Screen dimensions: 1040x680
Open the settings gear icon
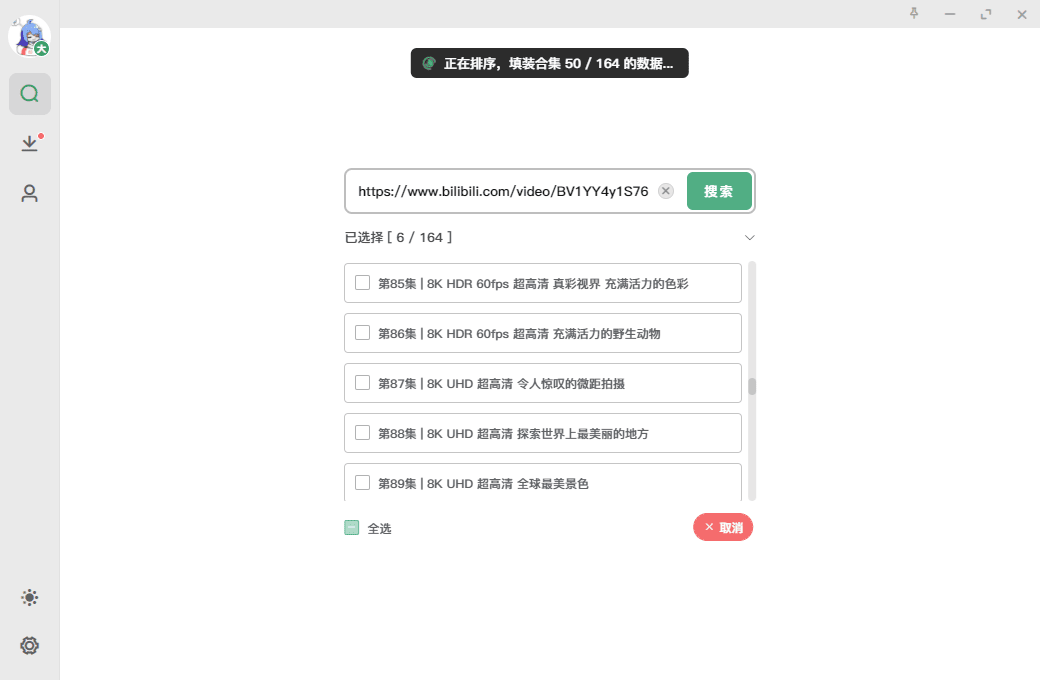click(29, 645)
